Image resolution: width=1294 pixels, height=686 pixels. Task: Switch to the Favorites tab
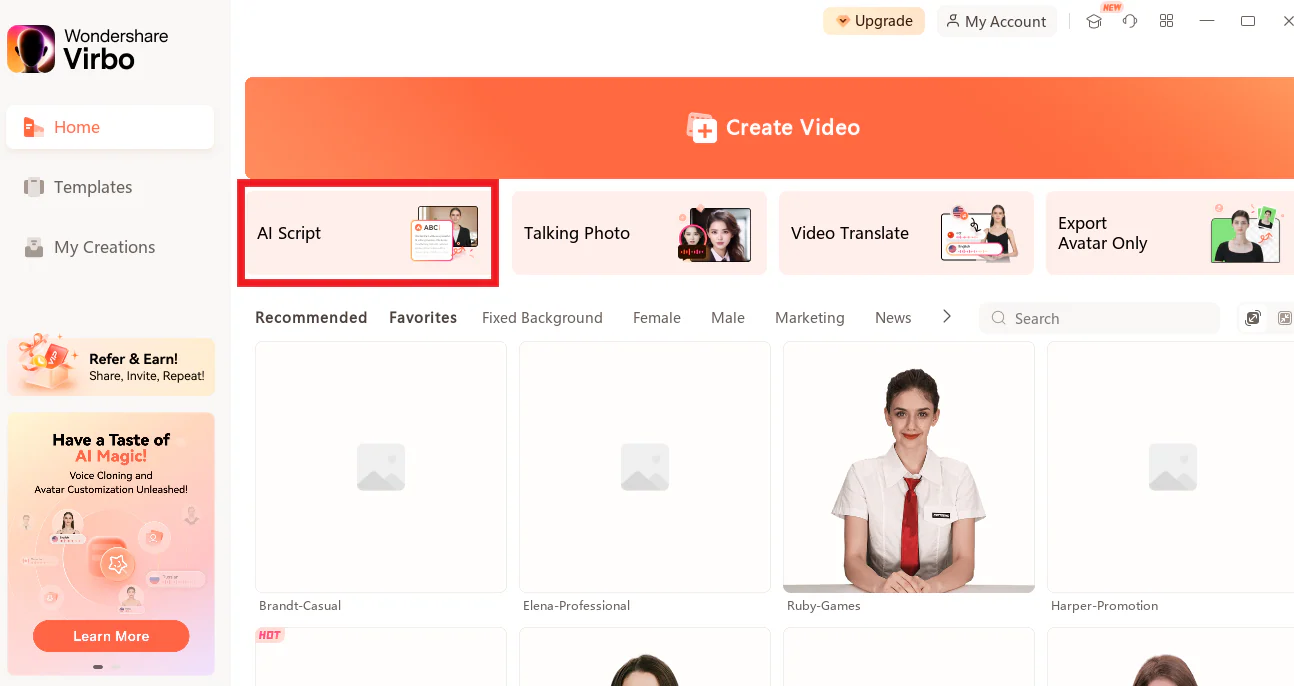(423, 317)
